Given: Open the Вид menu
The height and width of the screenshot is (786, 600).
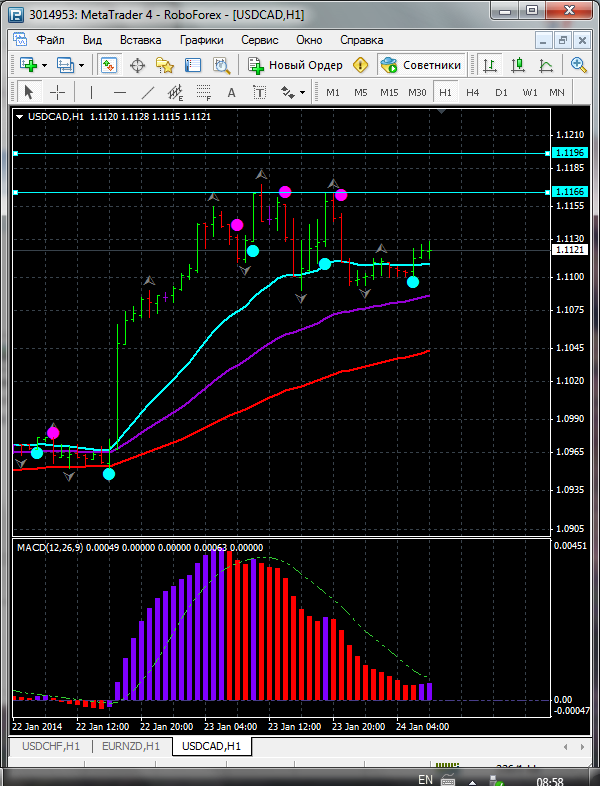Looking at the screenshot, I should coord(92,40).
